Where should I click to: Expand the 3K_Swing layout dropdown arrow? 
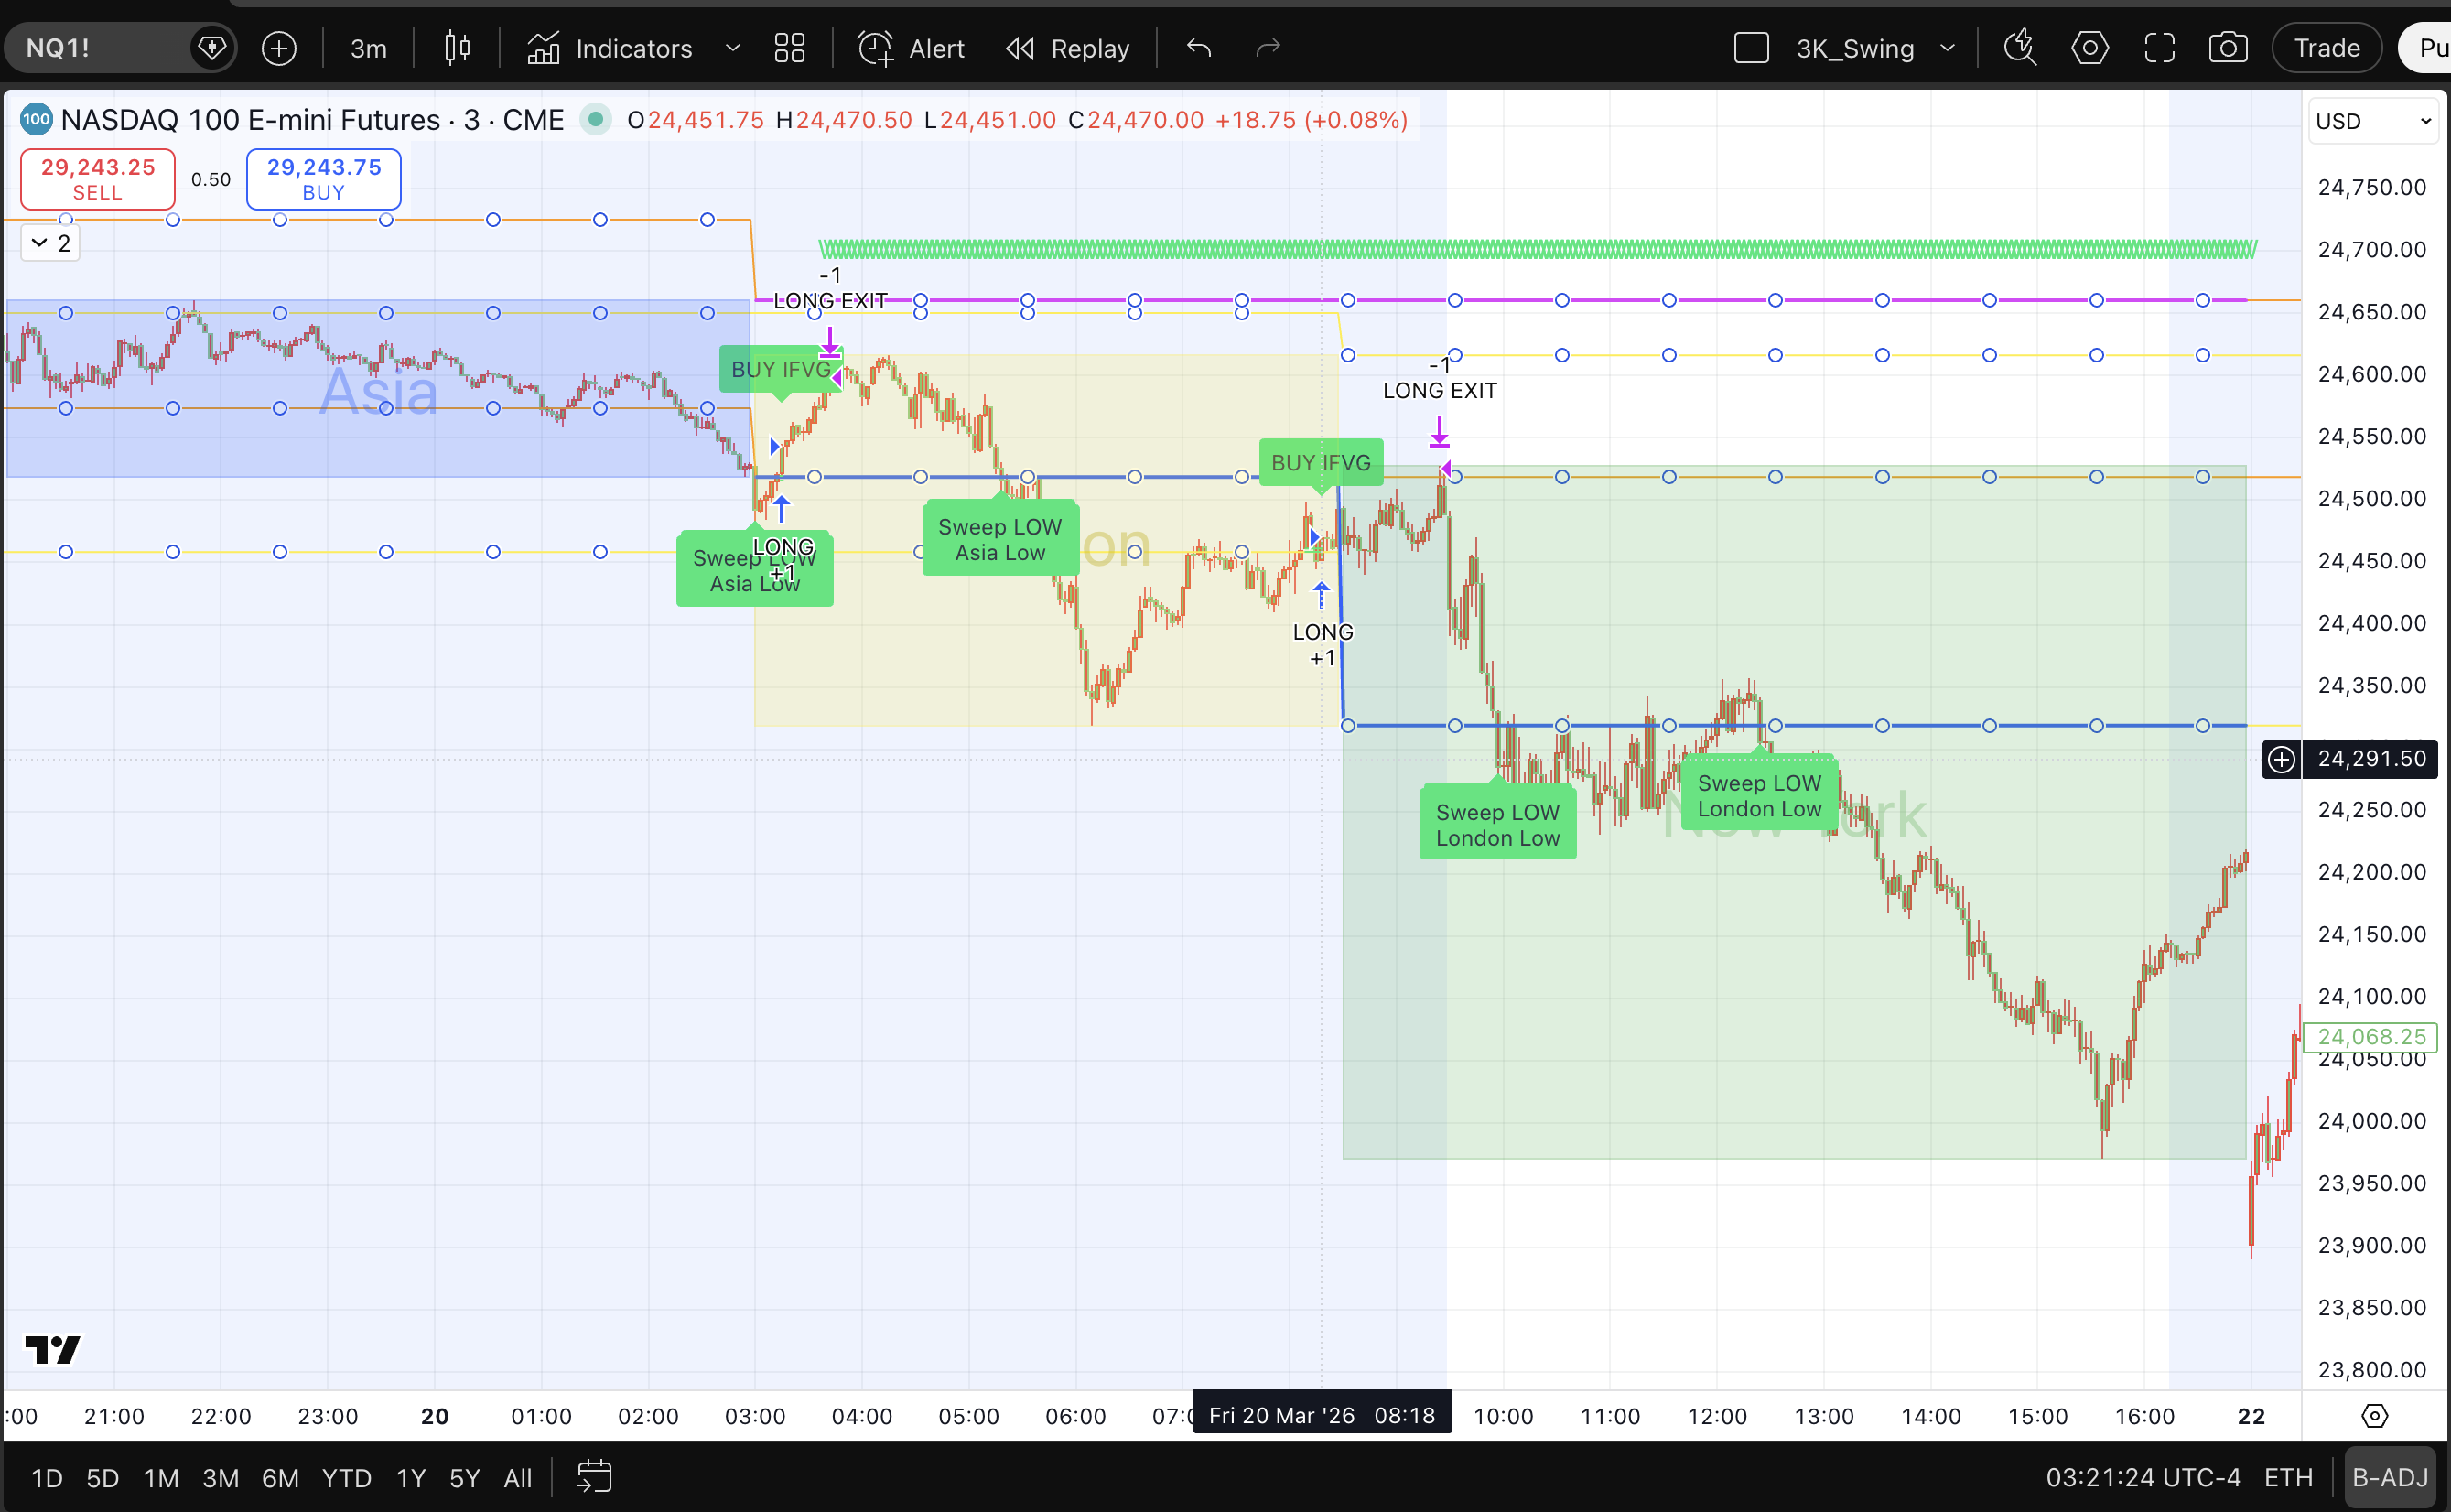click(1947, 48)
